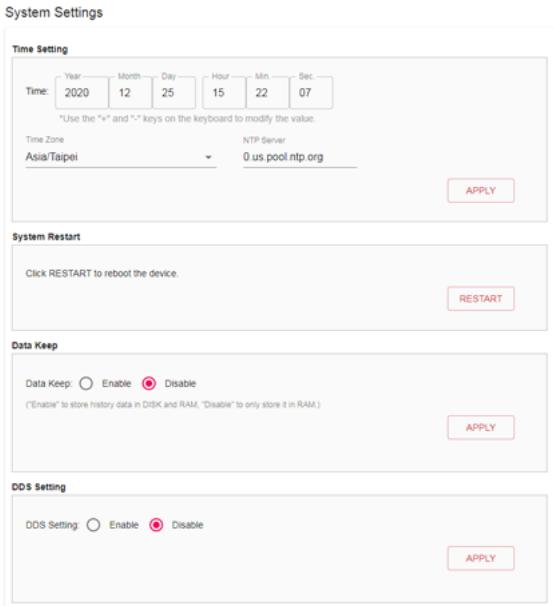The image size is (553, 606).
Task: Click the Min field showing 22
Action: point(267,93)
